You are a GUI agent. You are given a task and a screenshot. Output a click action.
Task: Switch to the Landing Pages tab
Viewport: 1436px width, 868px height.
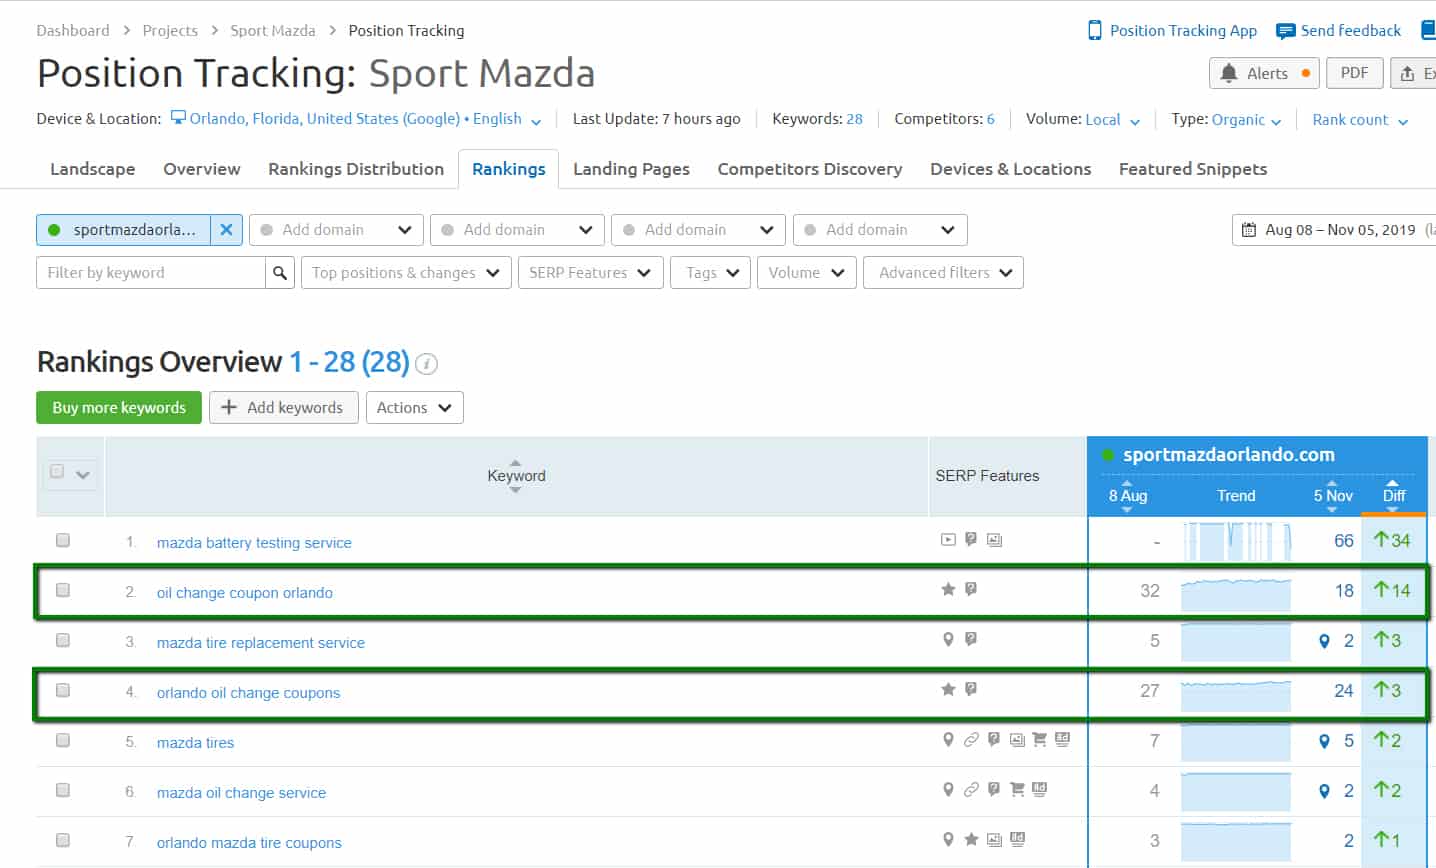click(631, 169)
